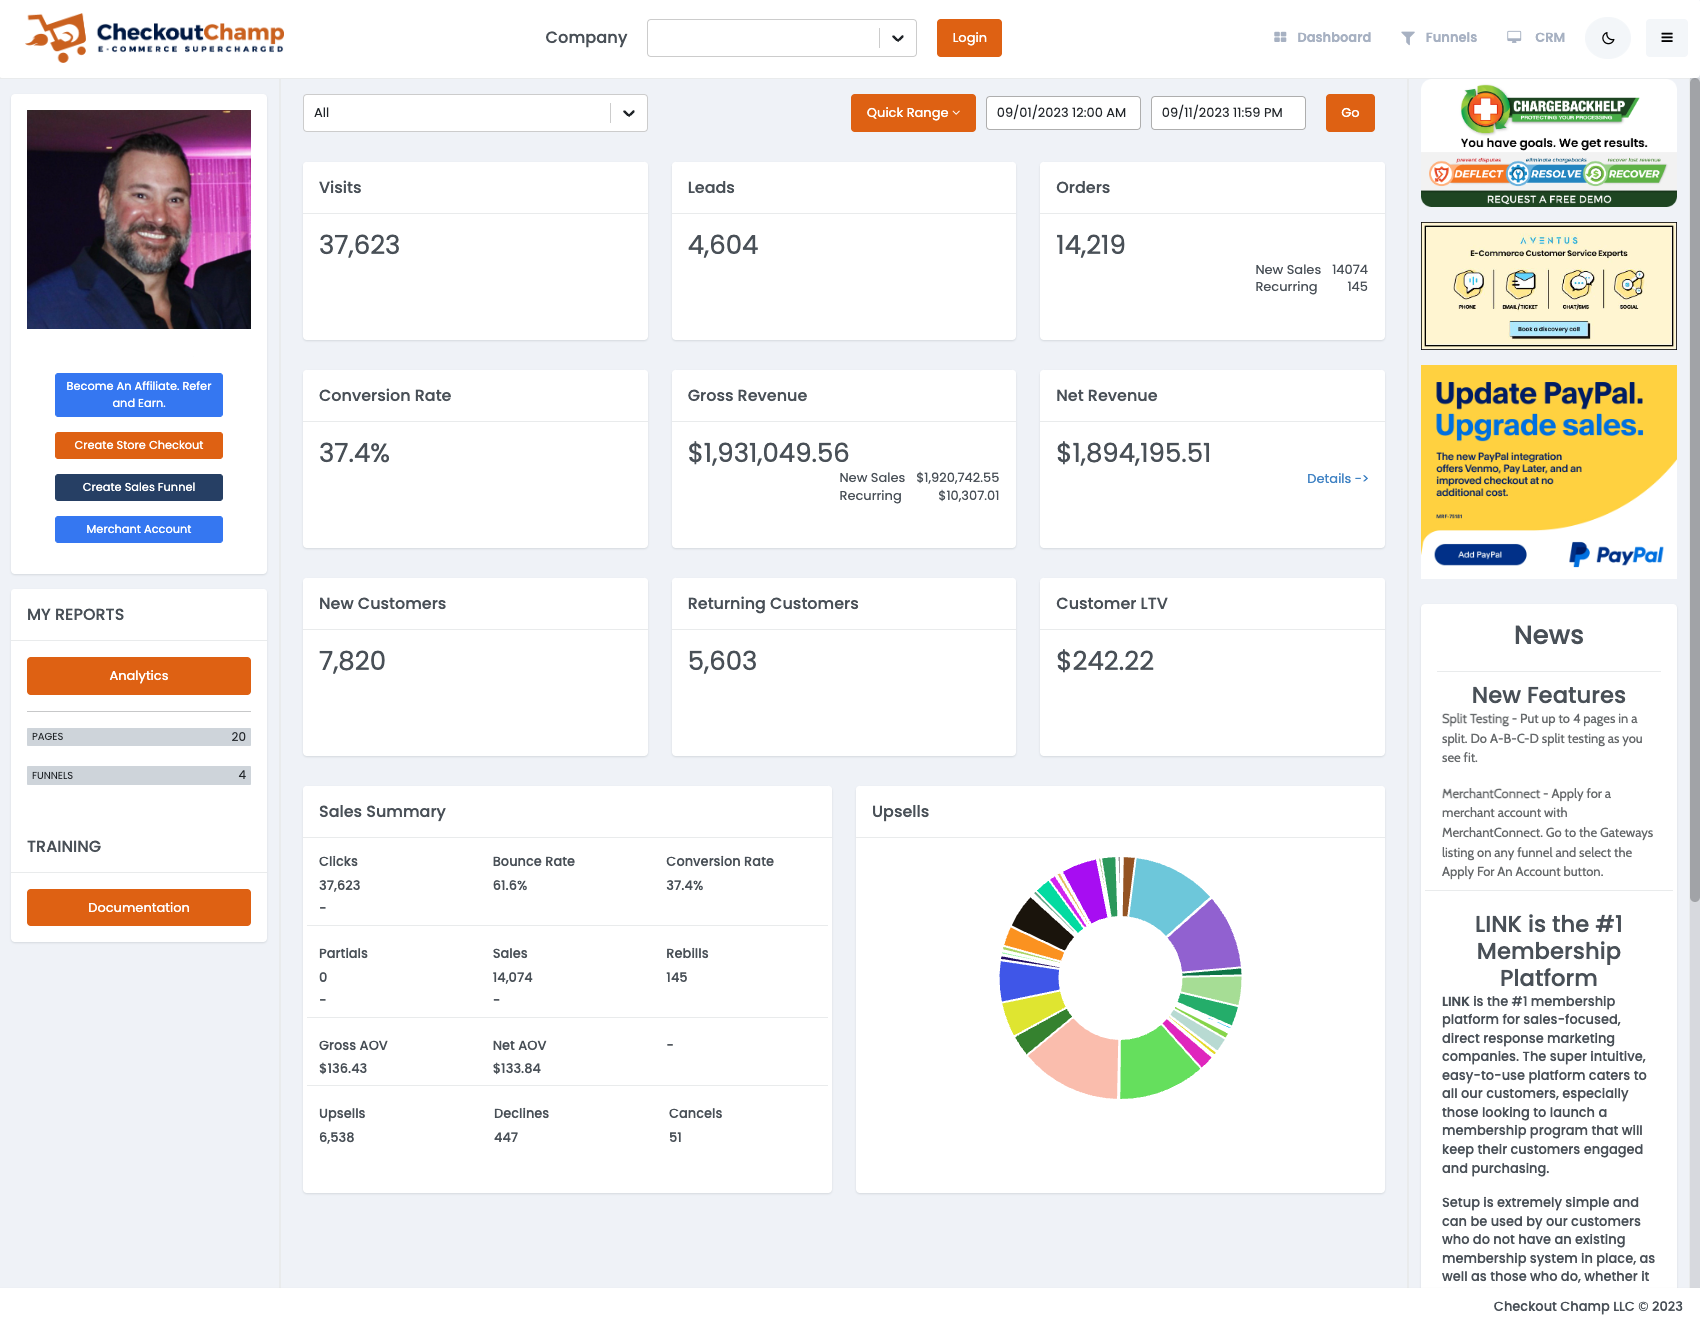Click the CheckoutChamp logo
The height and width of the screenshot is (1319, 1700).
click(155, 38)
